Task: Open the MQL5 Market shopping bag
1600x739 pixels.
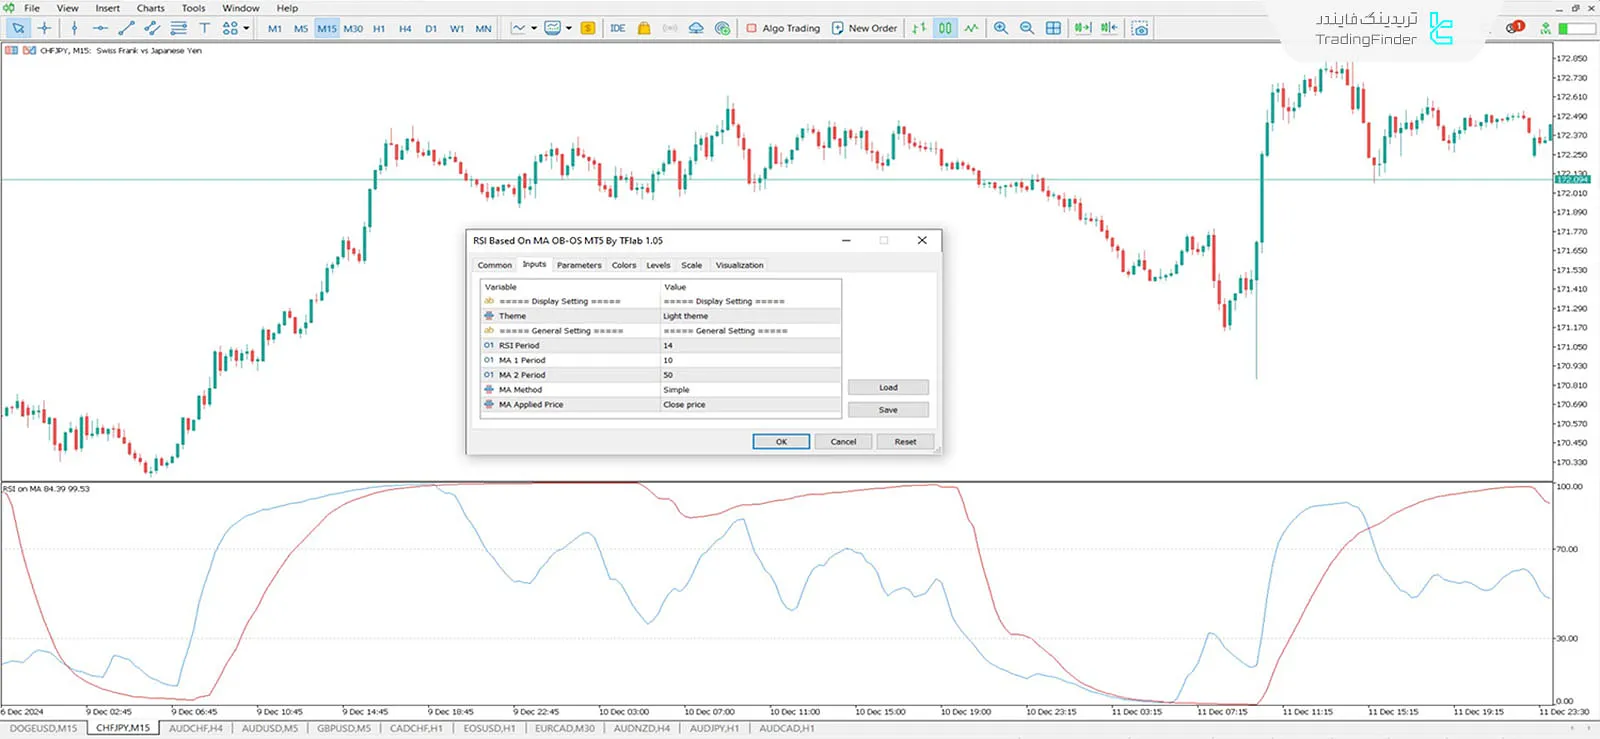Action: click(644, 28)
